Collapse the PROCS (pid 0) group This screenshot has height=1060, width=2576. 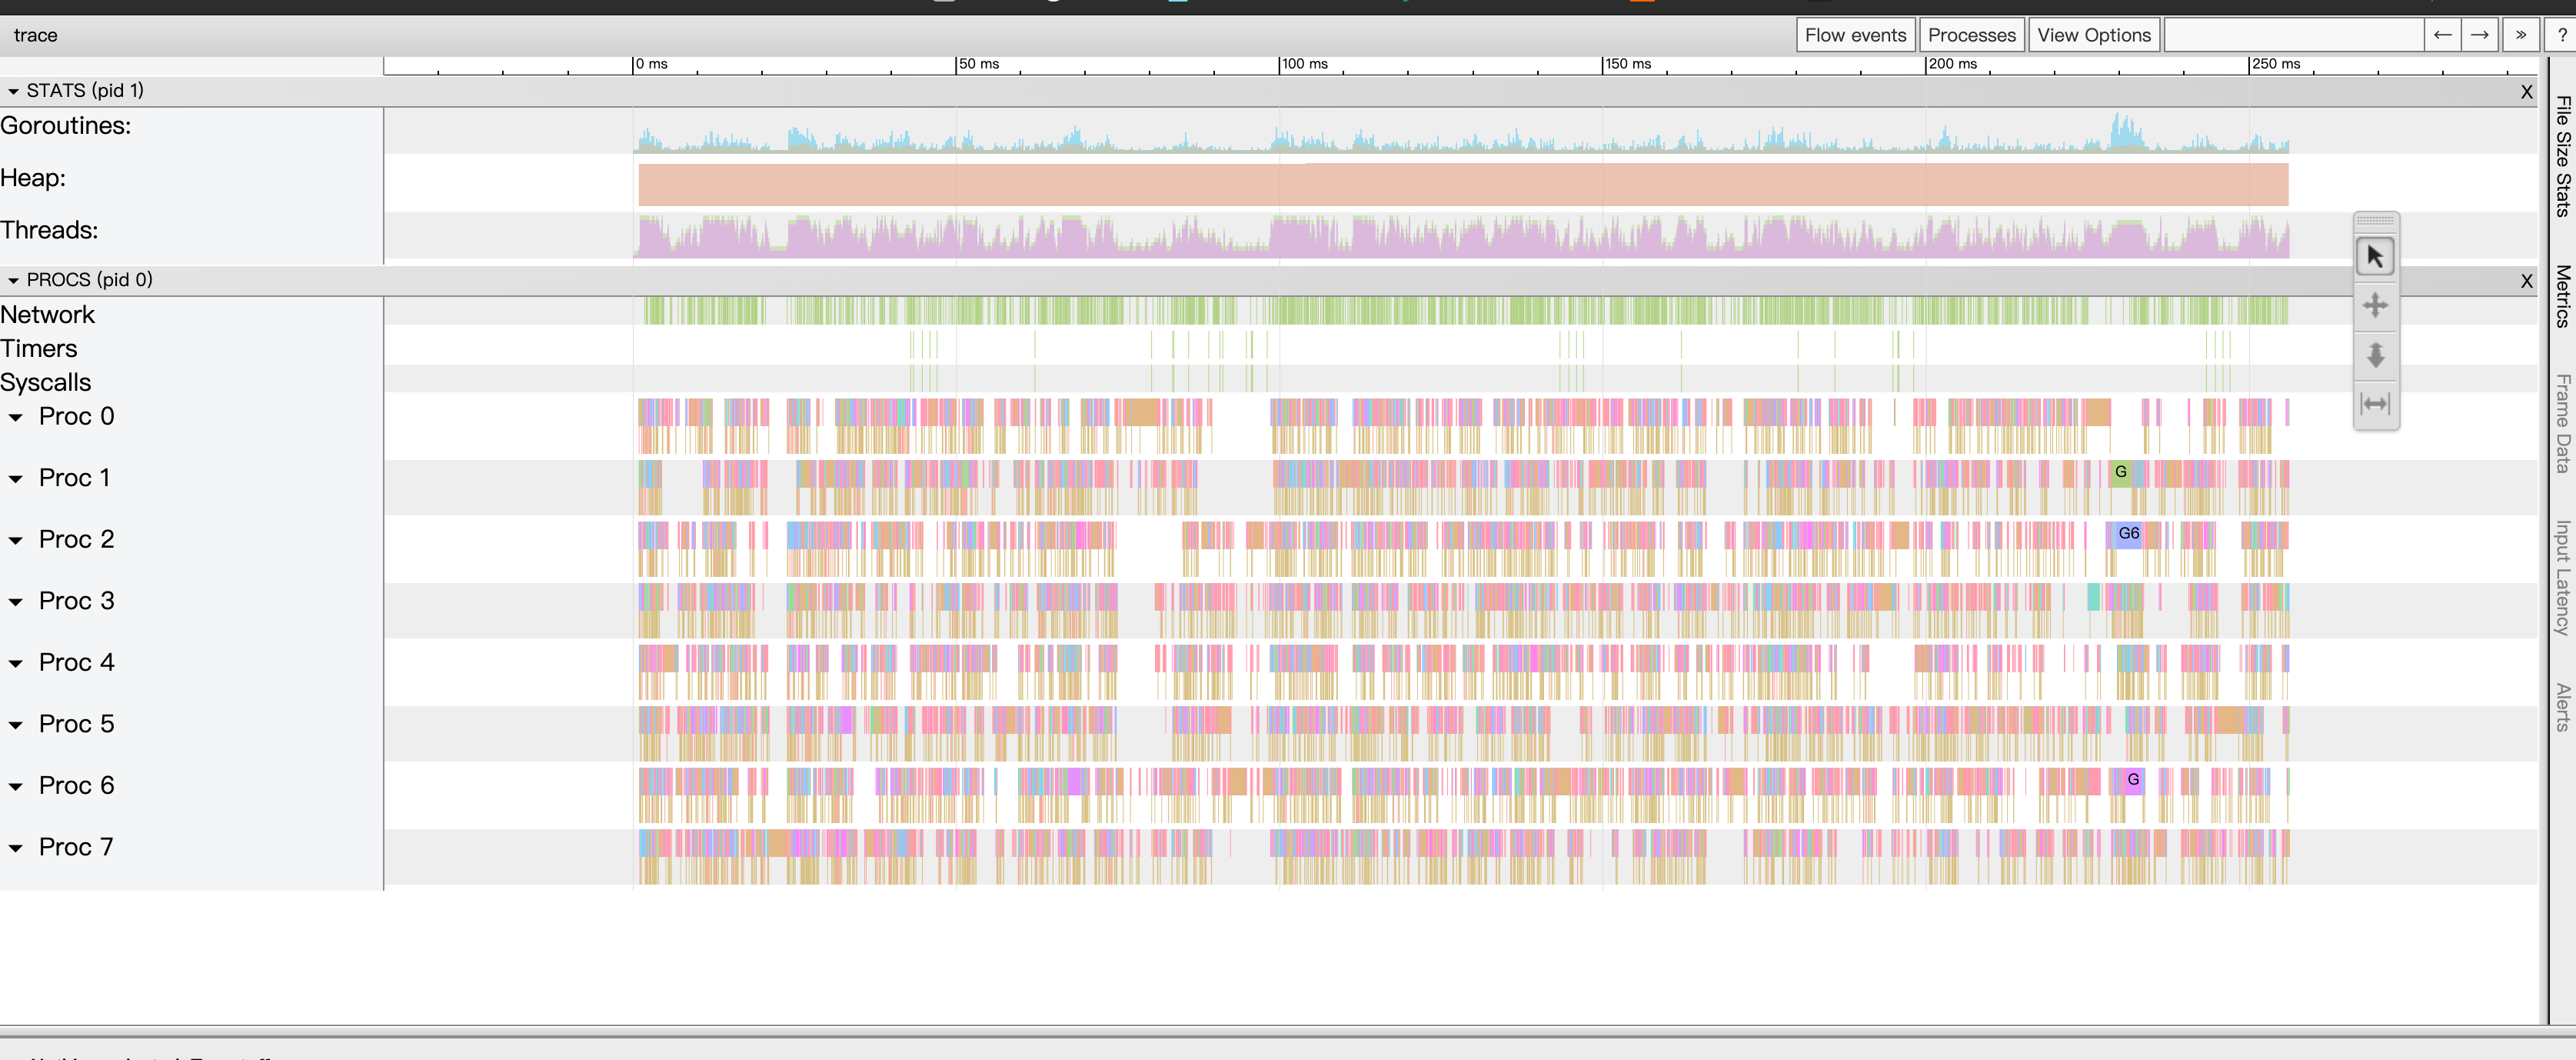tap(14, 280)
